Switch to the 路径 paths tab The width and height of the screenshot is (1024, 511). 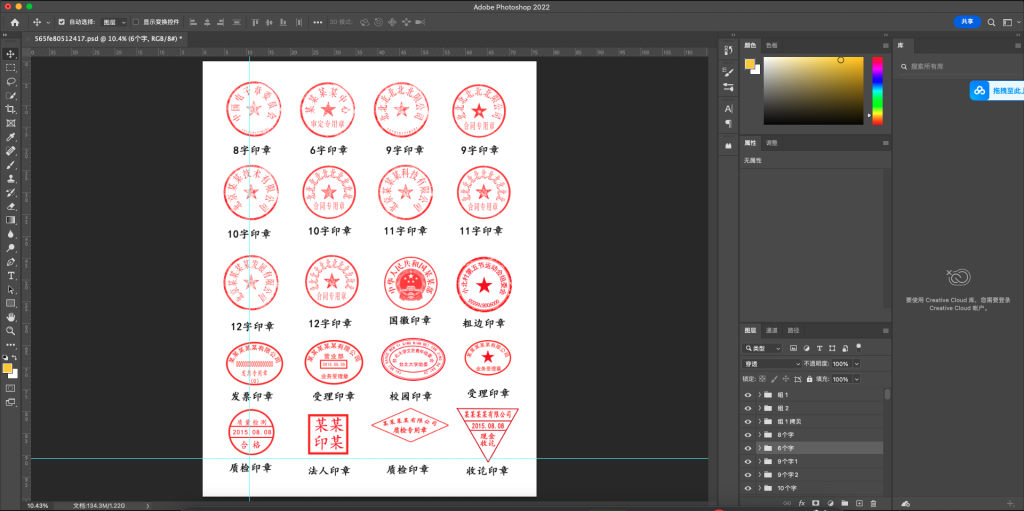click(x=793, y=331)
